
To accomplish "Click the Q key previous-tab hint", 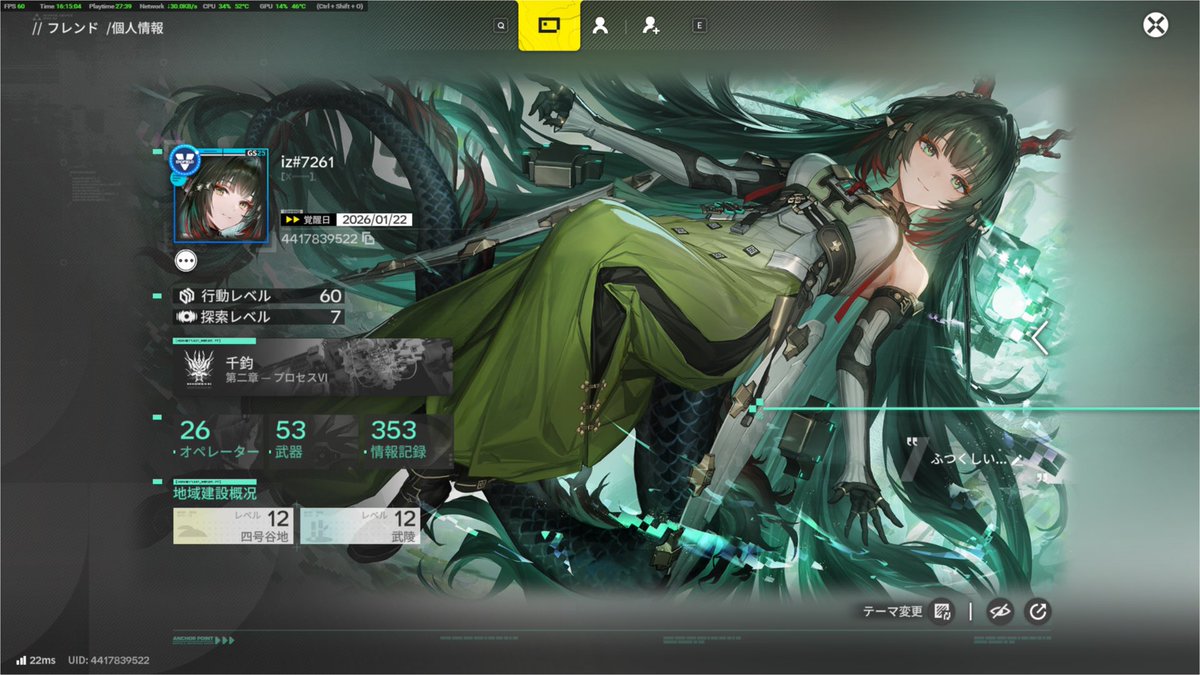I will pos(500,26).
